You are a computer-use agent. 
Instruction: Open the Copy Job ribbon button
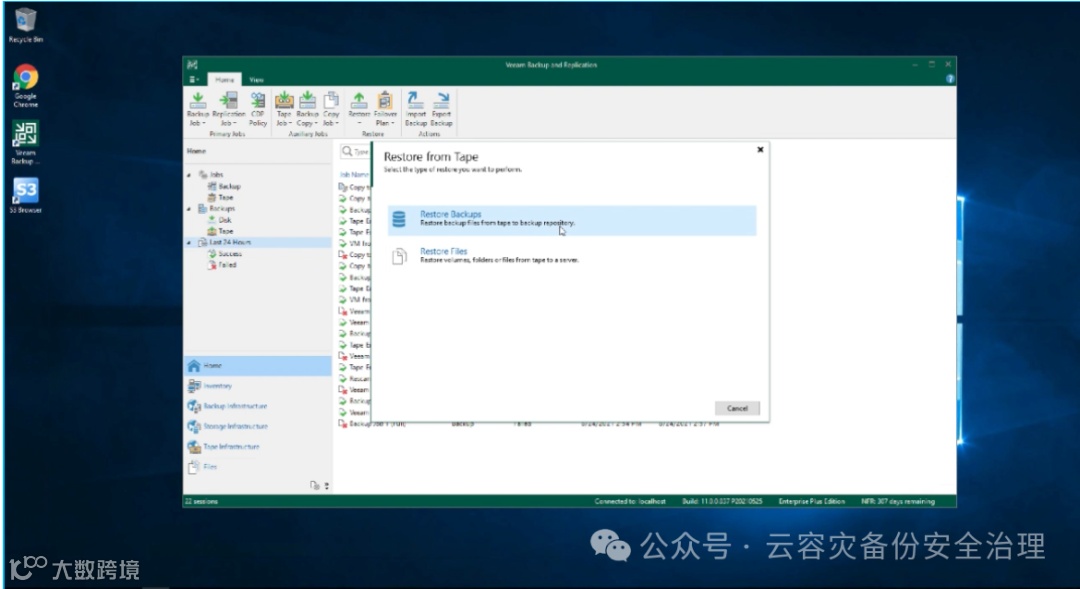pos(331,109)
